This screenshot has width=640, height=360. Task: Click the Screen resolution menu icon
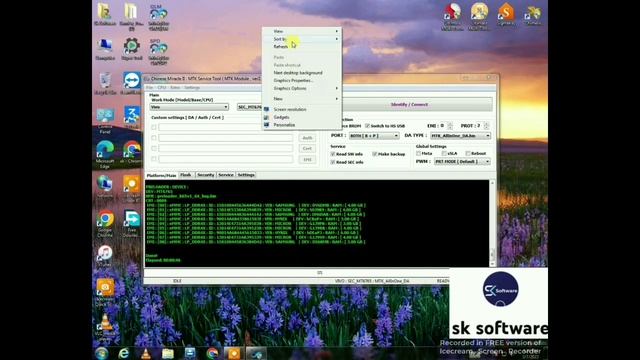pos(267,109)
